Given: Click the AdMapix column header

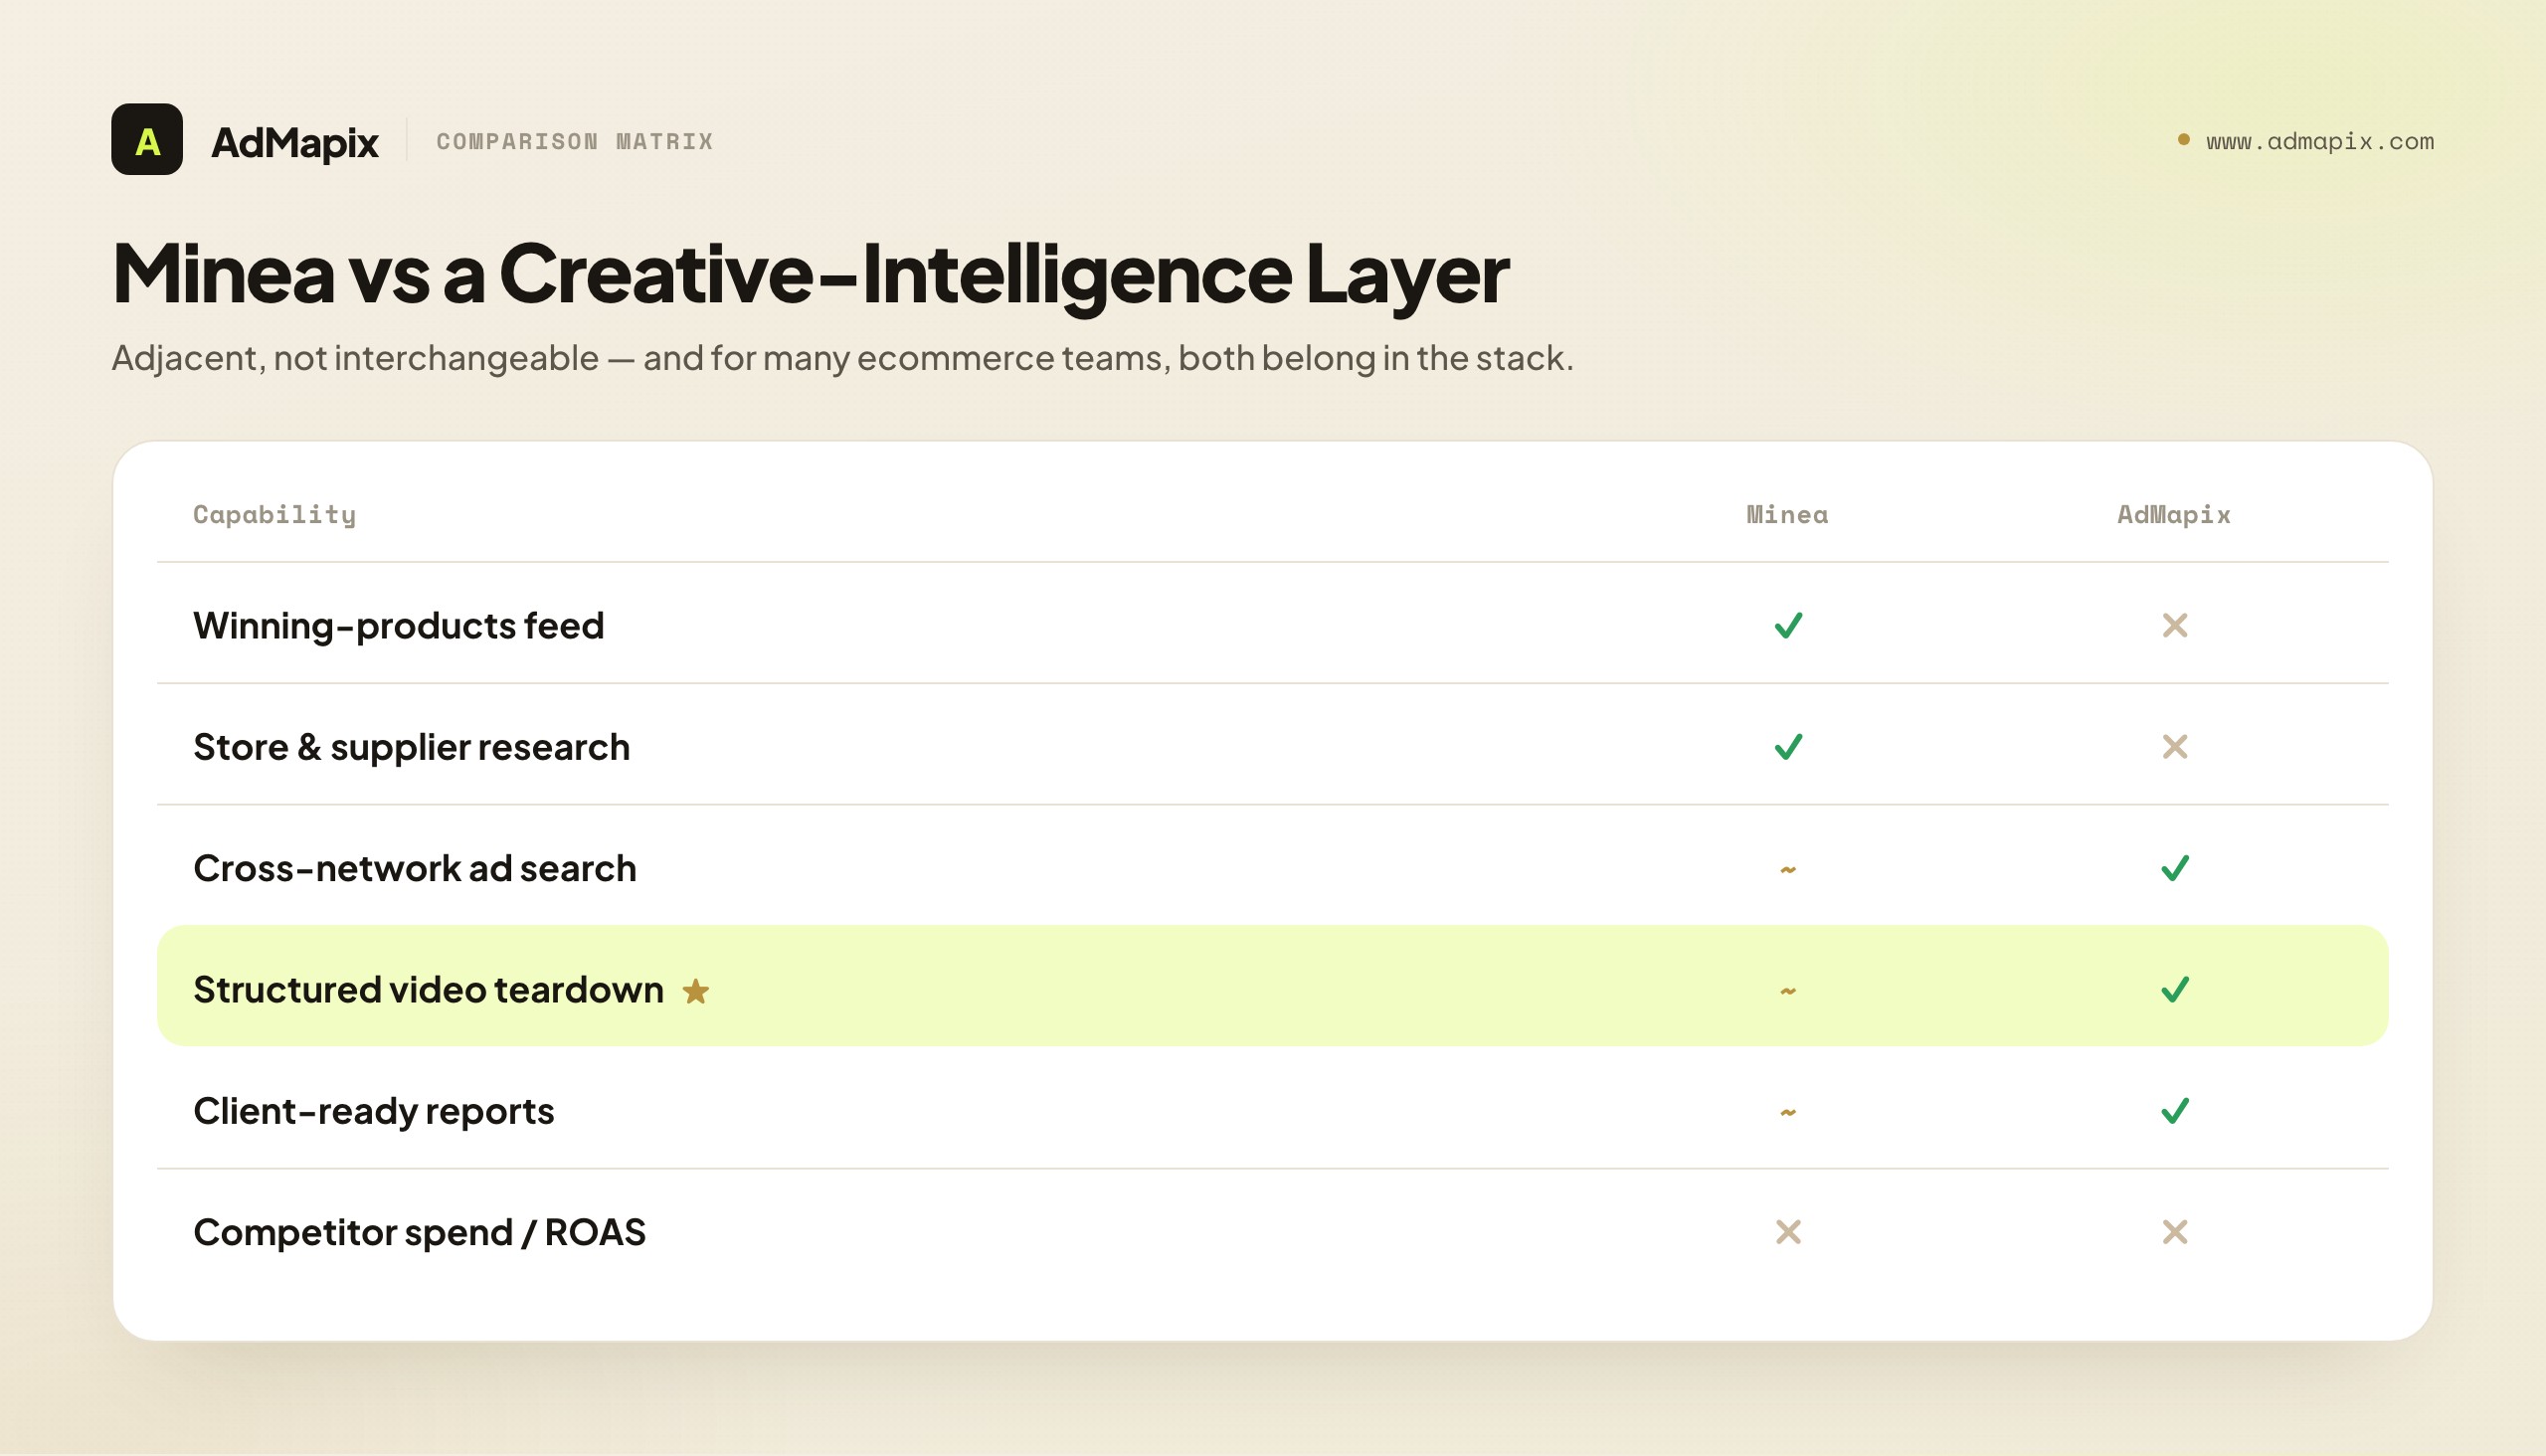Looking at the screenshot, I should (2174, 514).
